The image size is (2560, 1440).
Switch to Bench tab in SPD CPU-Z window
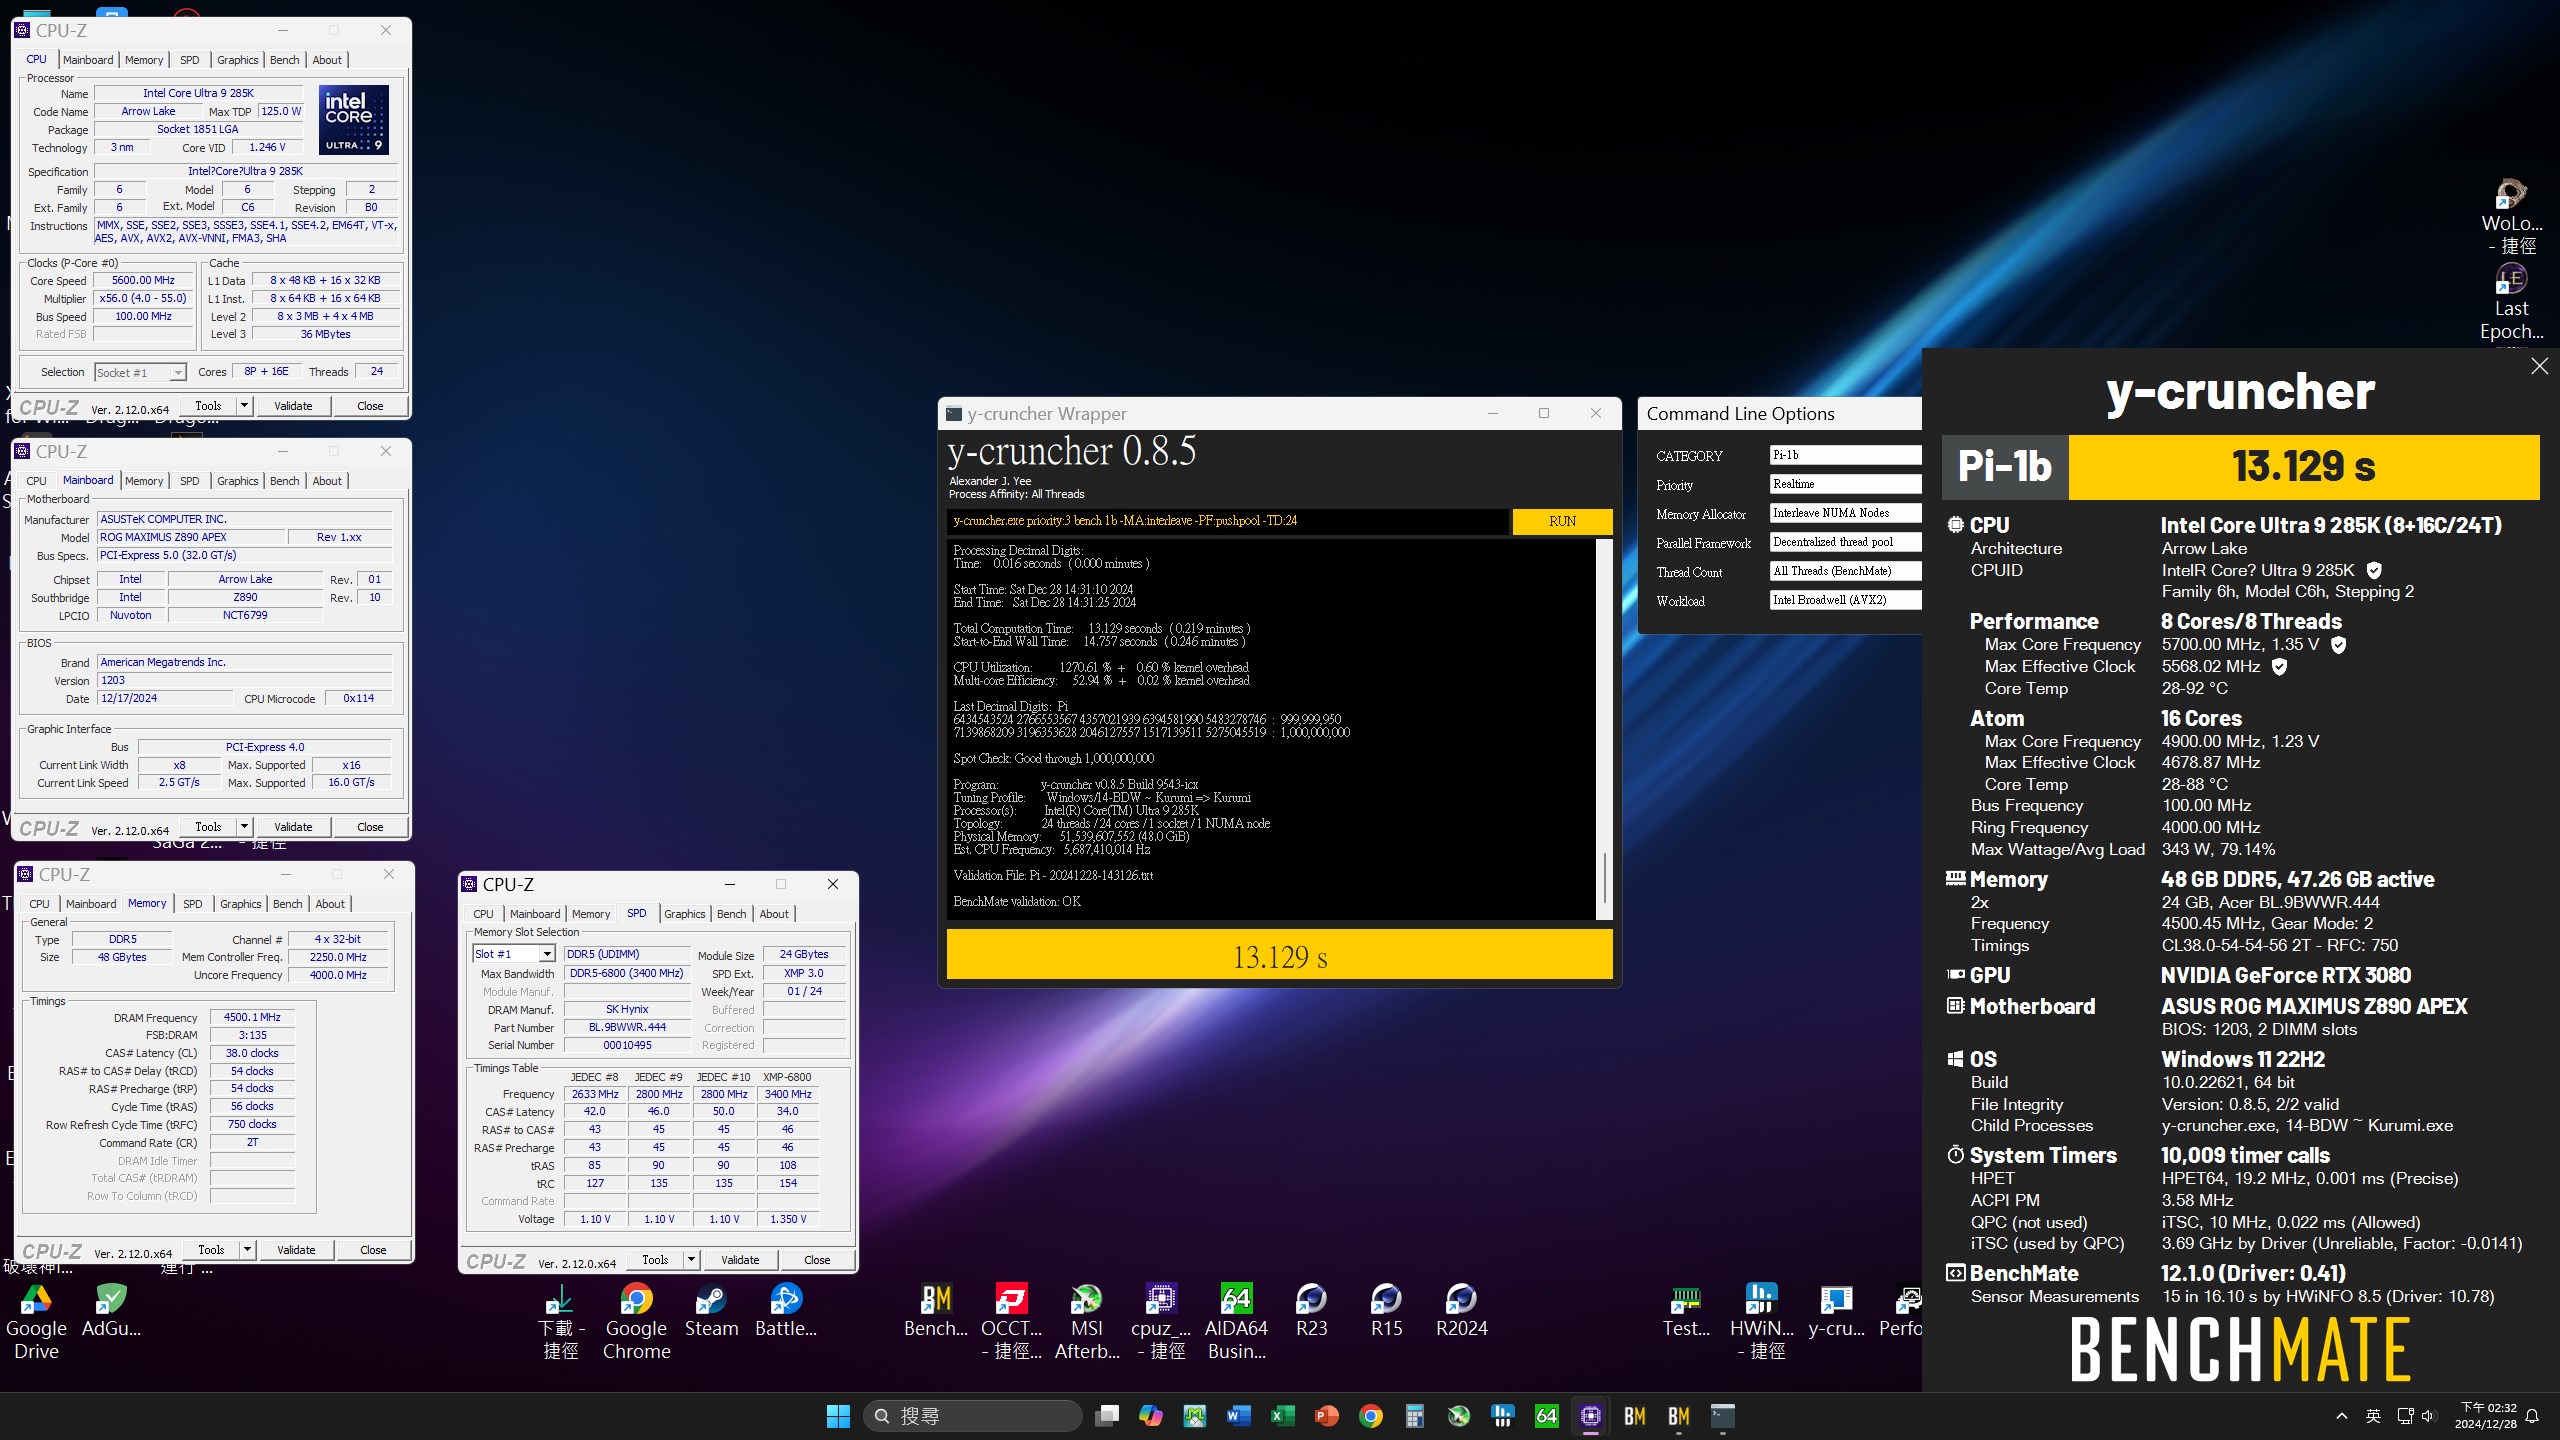[x=732, y=914]
